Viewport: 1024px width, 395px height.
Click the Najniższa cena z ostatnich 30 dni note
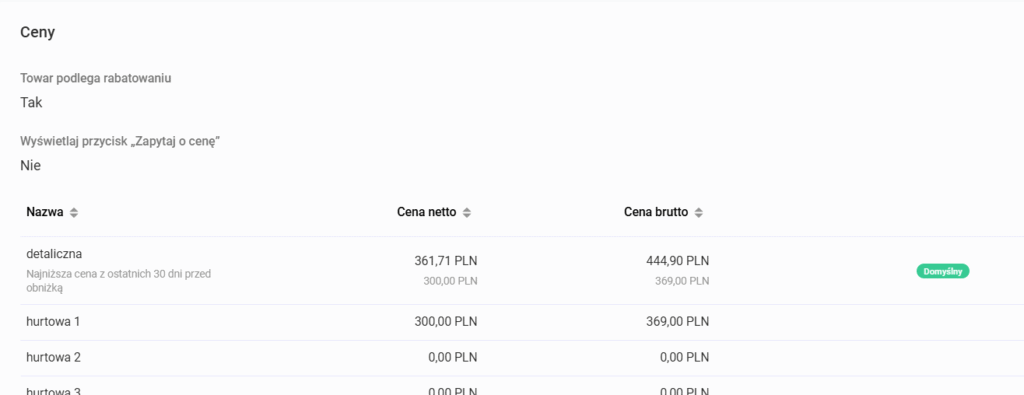118,281
